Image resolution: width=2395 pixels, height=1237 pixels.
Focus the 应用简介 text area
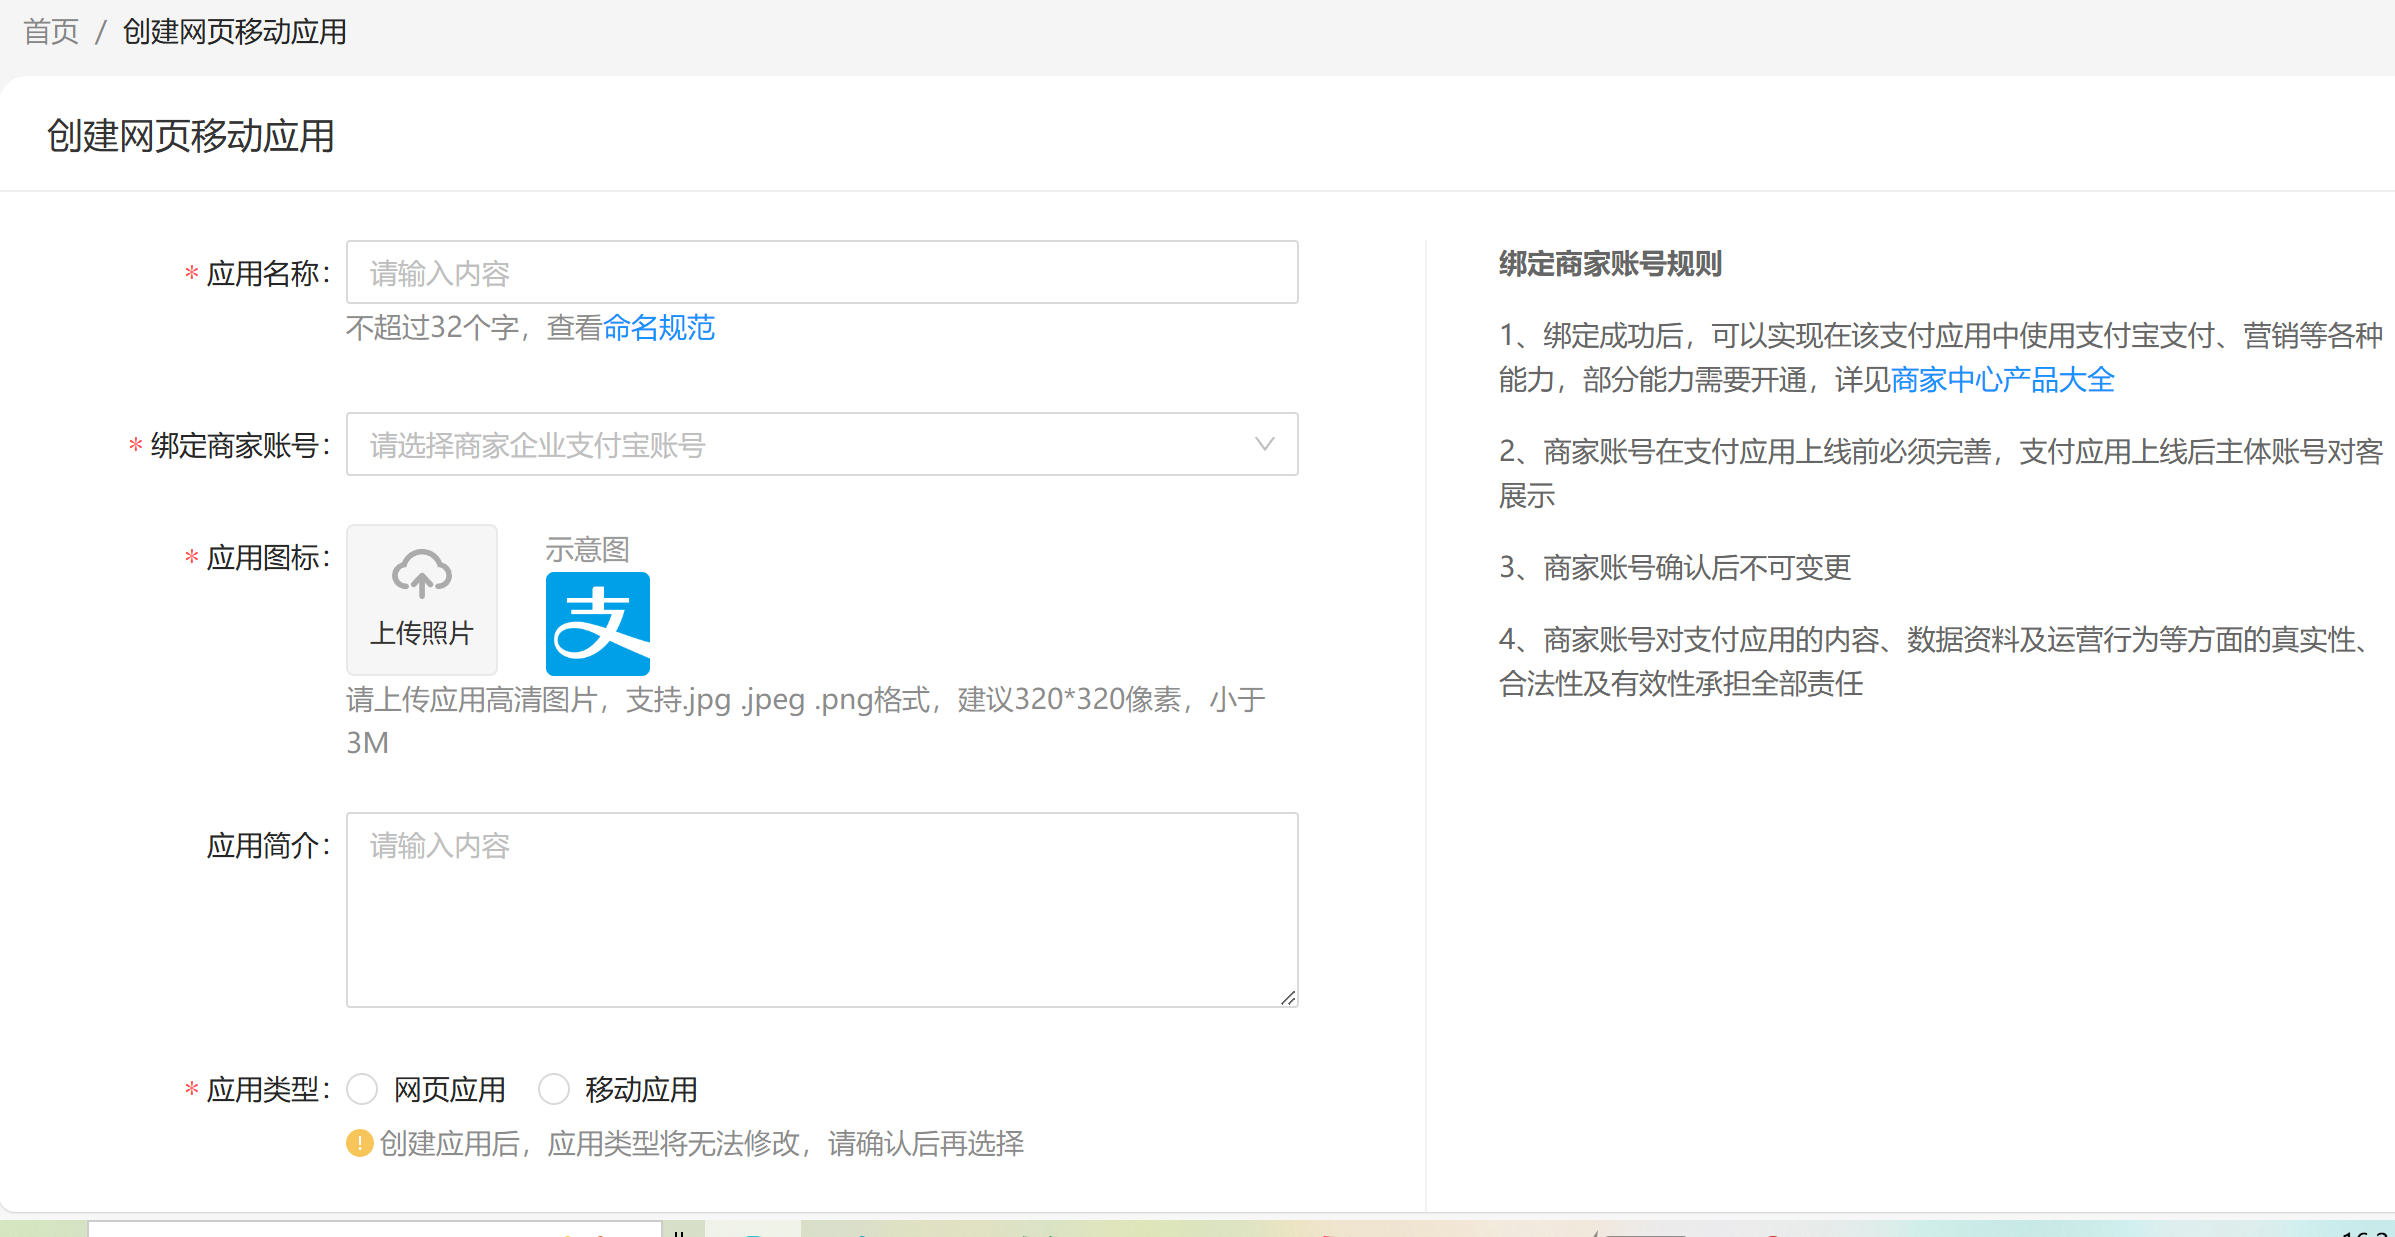pyautogui.click(x=822, y=910)
